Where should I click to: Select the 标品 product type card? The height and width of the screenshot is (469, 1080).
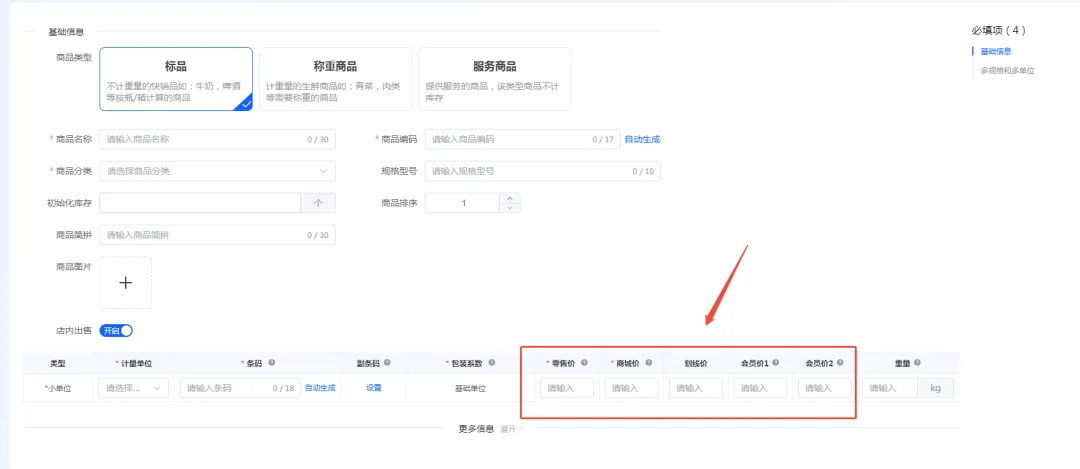point(176,79)
